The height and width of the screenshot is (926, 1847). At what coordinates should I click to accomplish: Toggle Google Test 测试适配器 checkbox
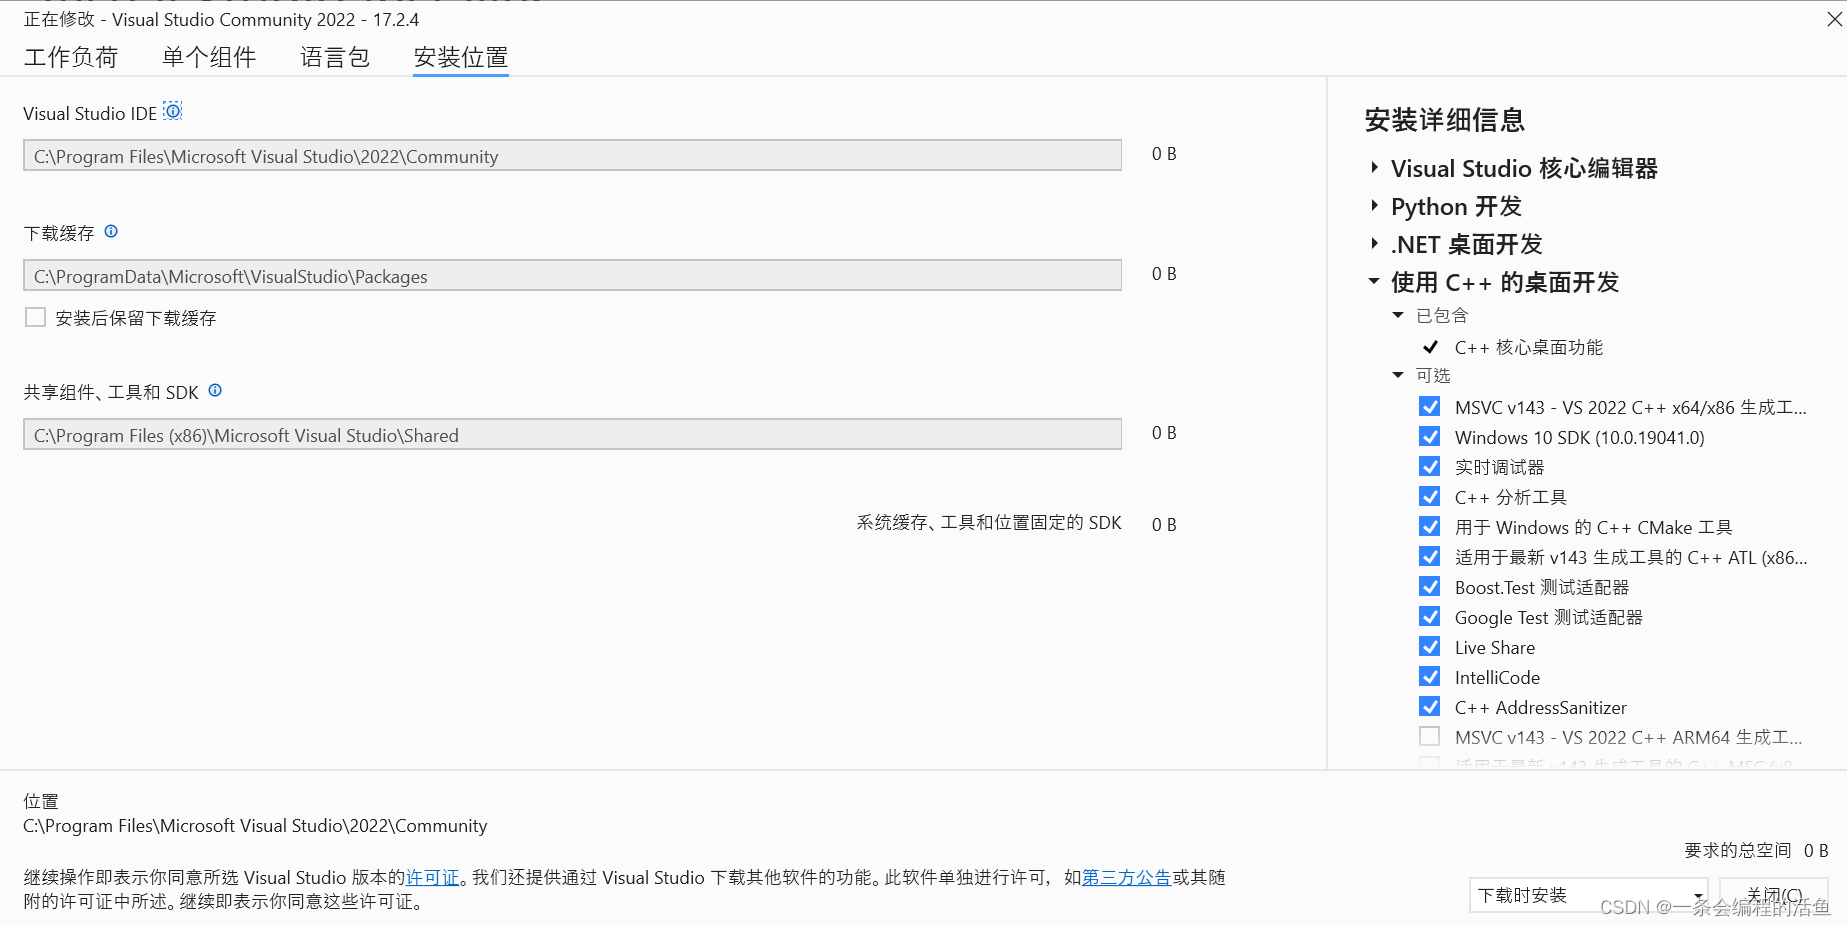click(x=1430, y=617)
